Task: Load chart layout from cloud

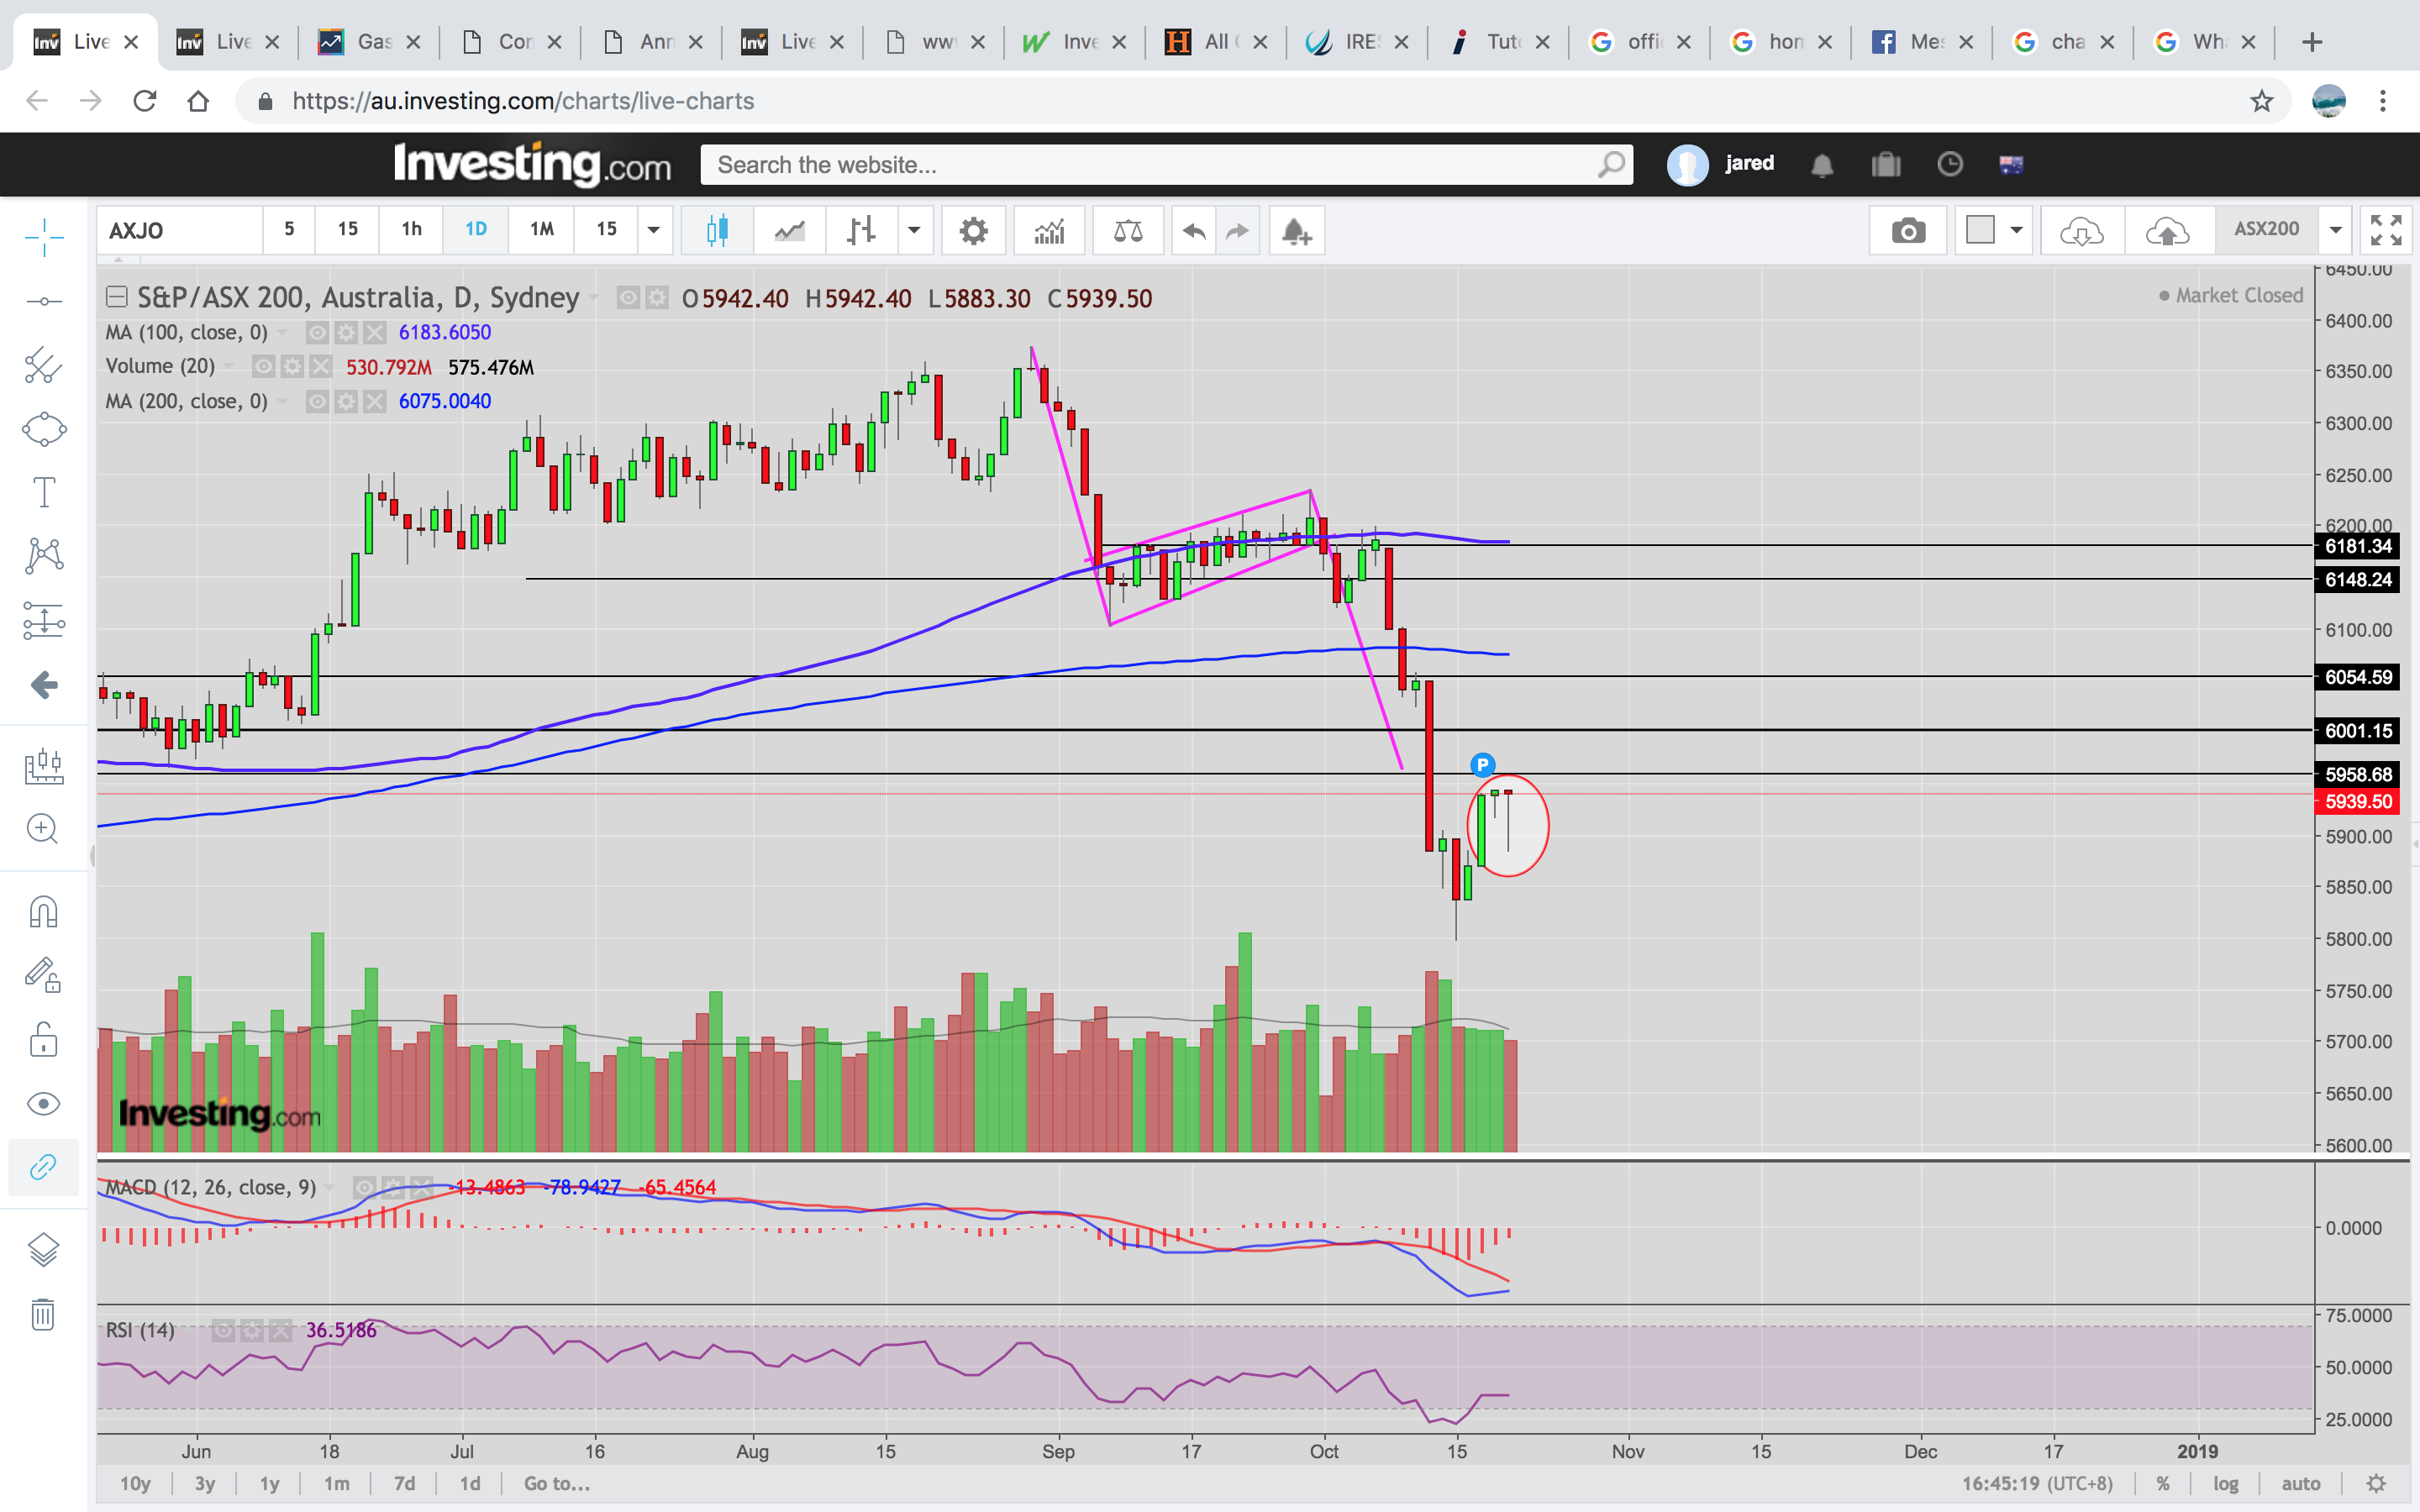Action: (x=2081, y=231)
